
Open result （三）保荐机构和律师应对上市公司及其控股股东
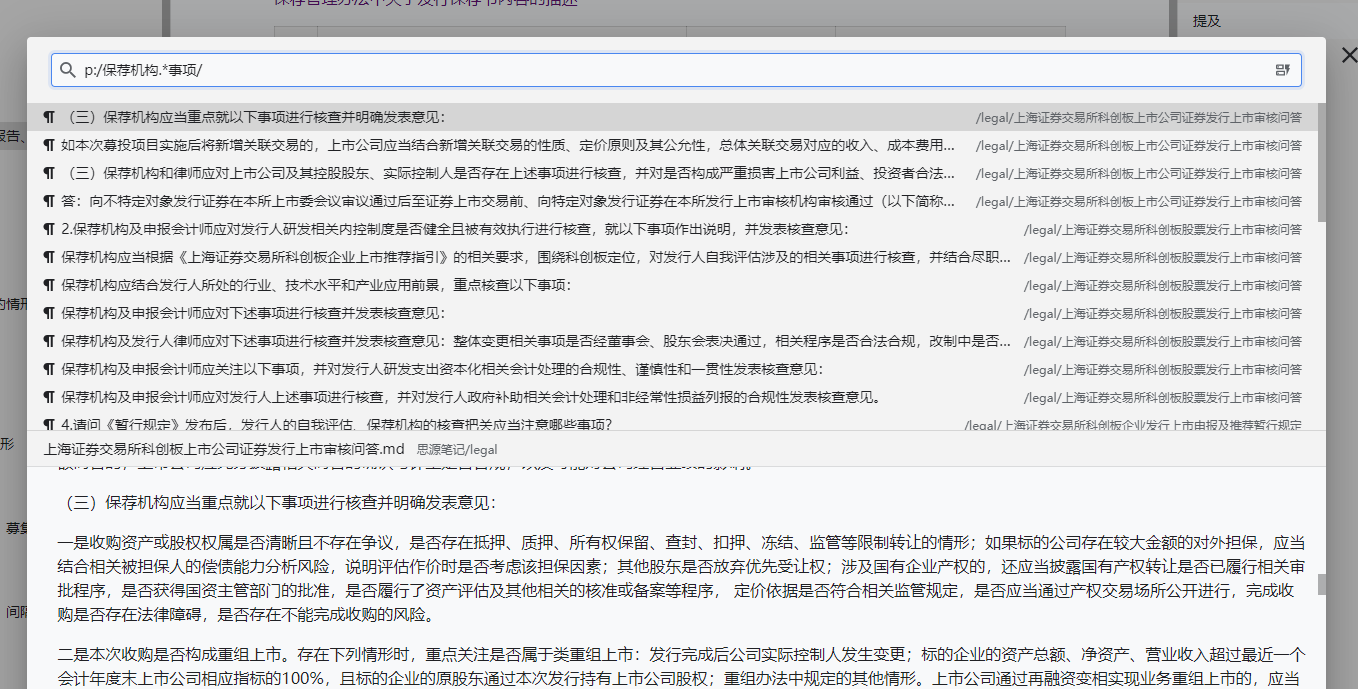pos(672,173)
